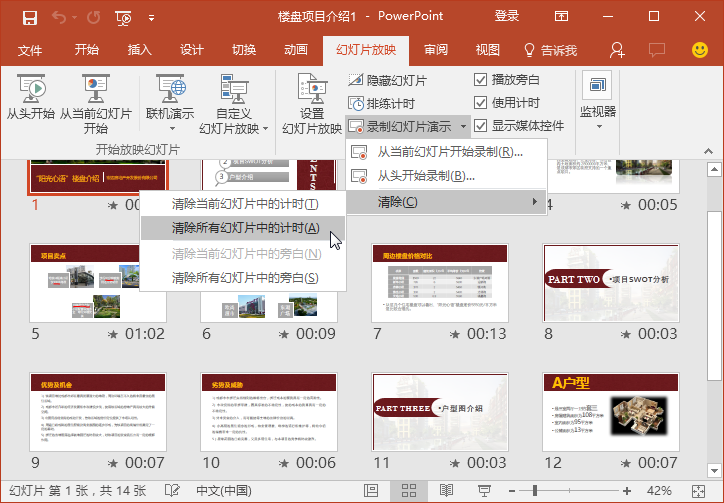Toggle 播放旁白 checkbox
The width and height of the screenshot is (724, 503).
coord(481,79)
